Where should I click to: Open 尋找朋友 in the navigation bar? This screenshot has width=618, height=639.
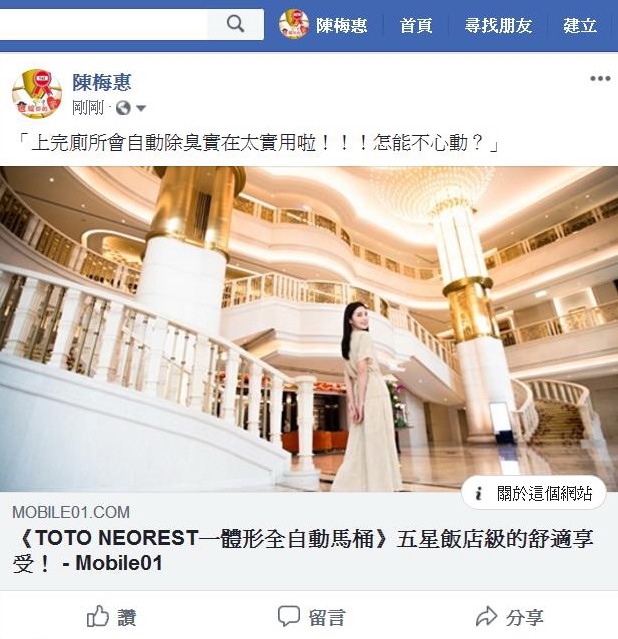pos(498,25)
